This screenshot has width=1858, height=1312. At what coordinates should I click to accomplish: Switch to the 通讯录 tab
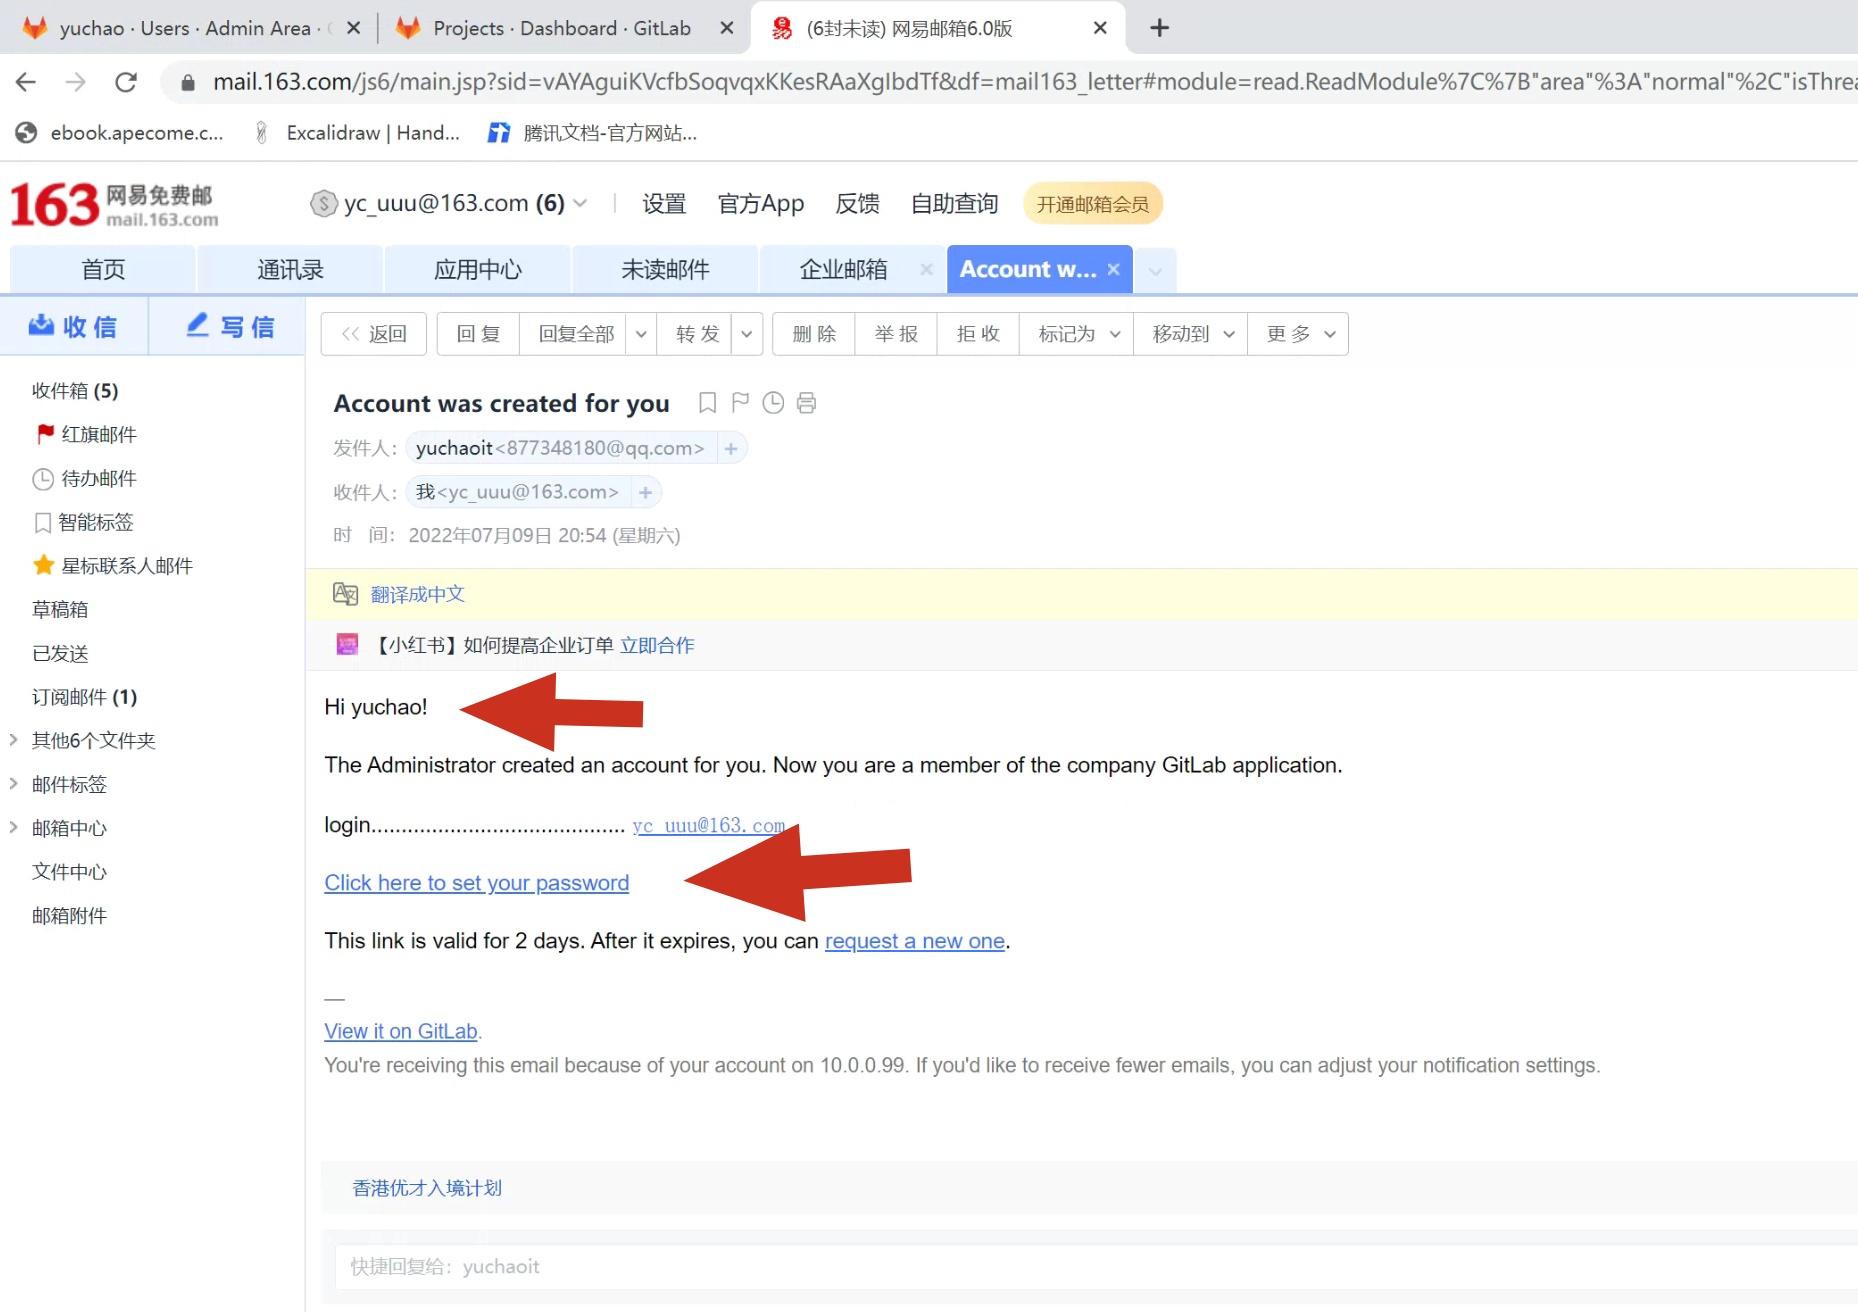(x=290, y=270)
